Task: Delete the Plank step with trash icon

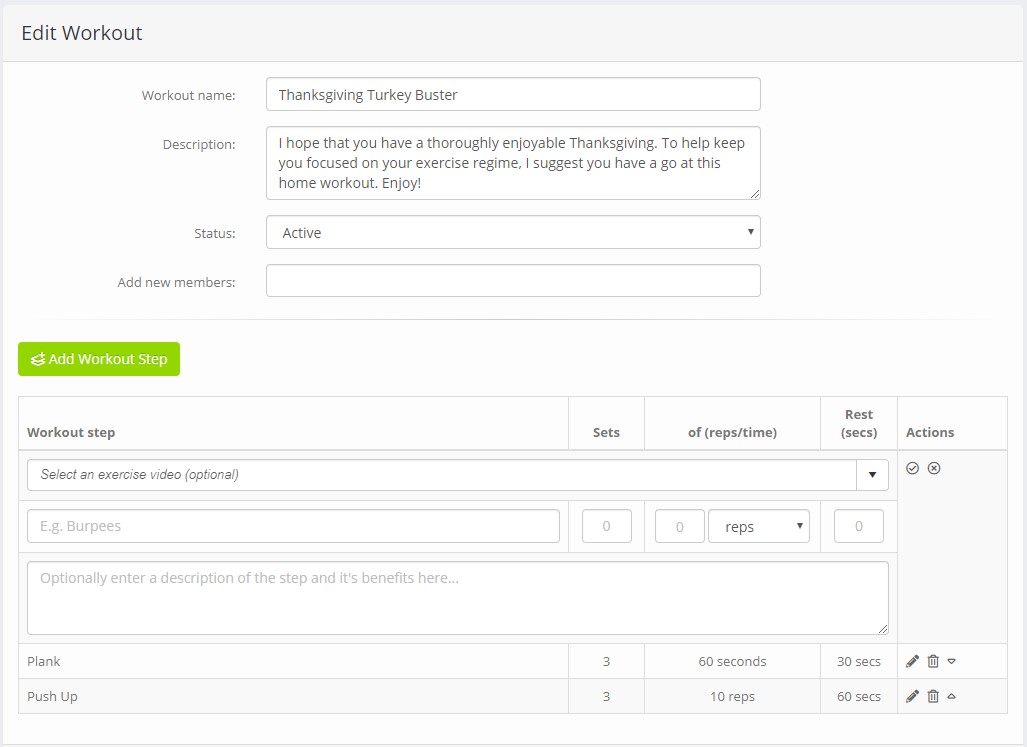Action: 933,661
